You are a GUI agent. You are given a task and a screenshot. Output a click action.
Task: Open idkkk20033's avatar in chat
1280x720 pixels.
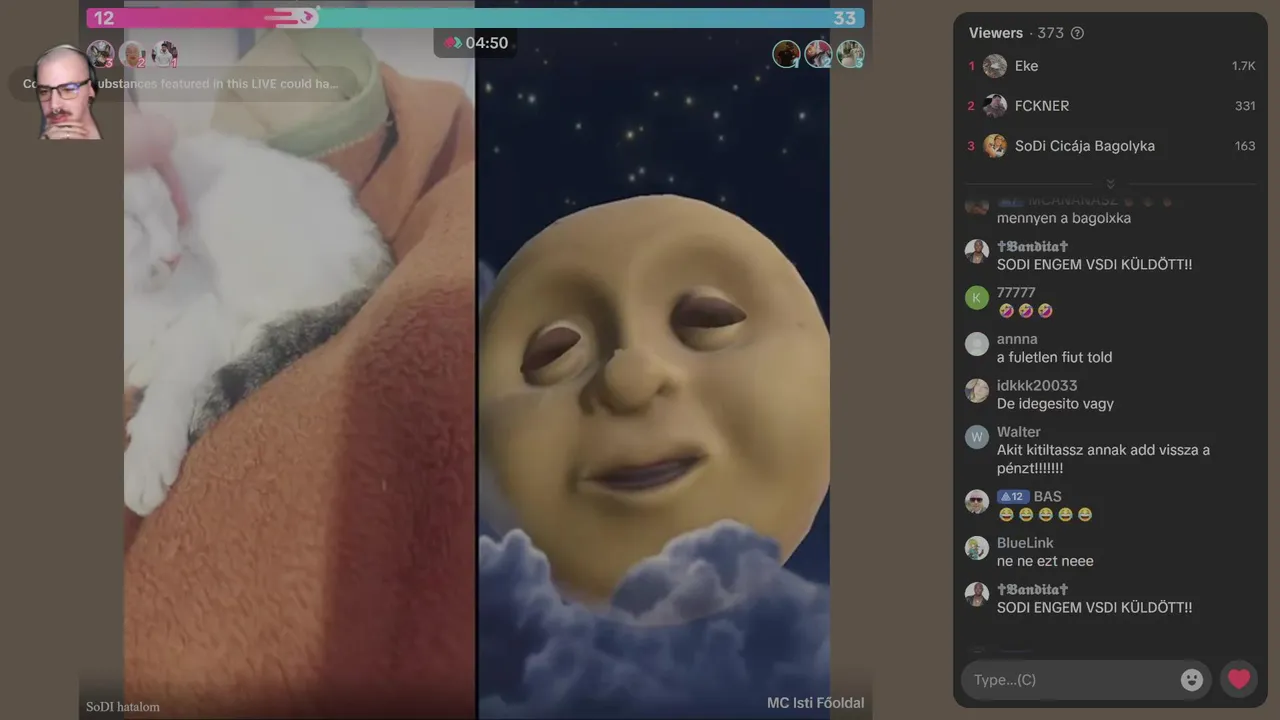(977, 391)
